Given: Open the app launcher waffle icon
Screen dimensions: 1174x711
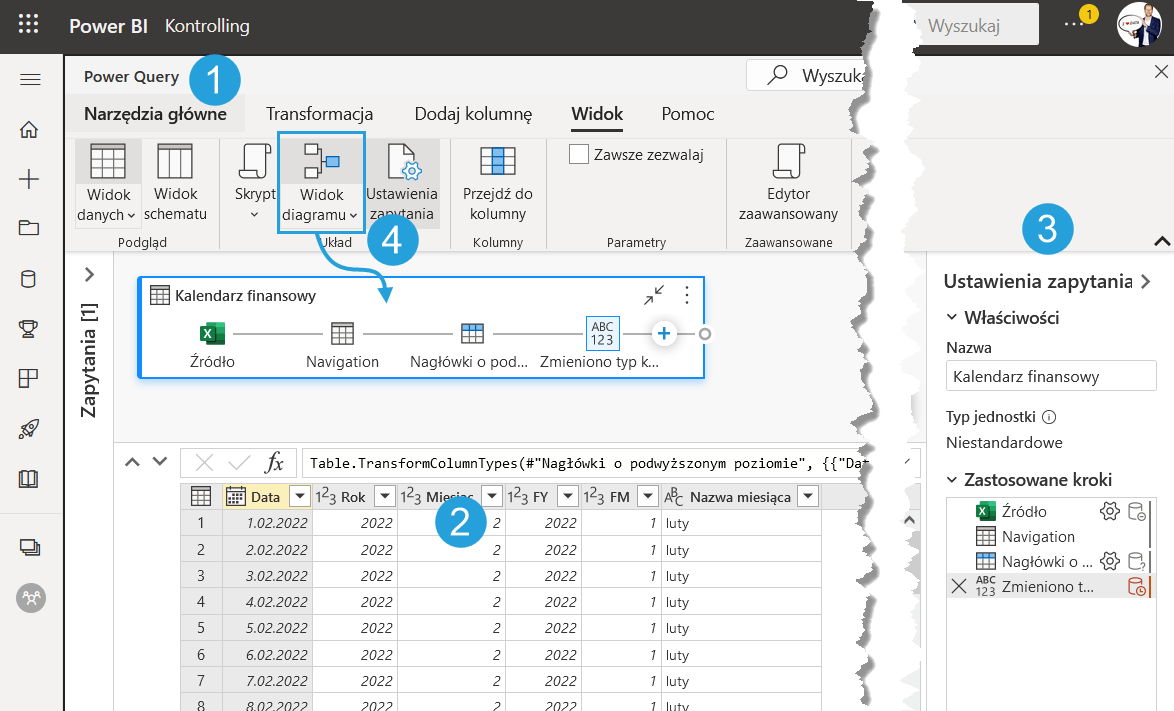Looking at the screenshot, I should 29,26.
